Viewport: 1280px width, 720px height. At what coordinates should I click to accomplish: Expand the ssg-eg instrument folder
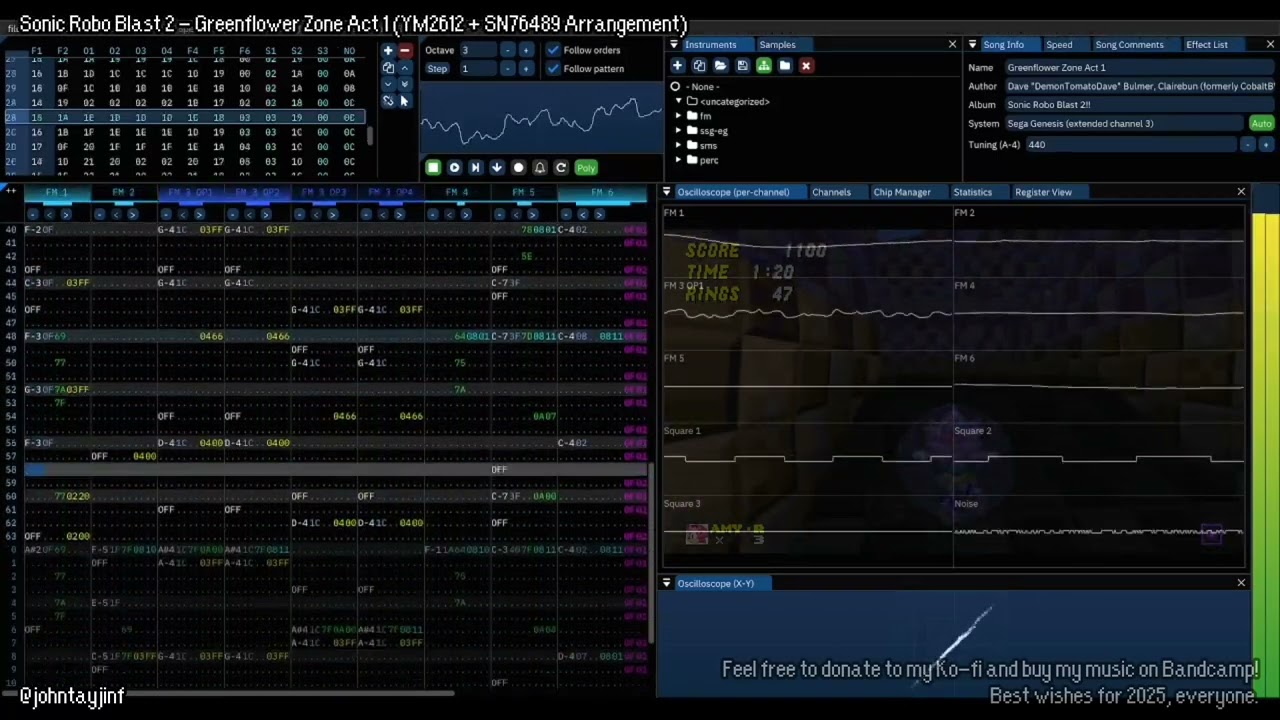[679, 131]
